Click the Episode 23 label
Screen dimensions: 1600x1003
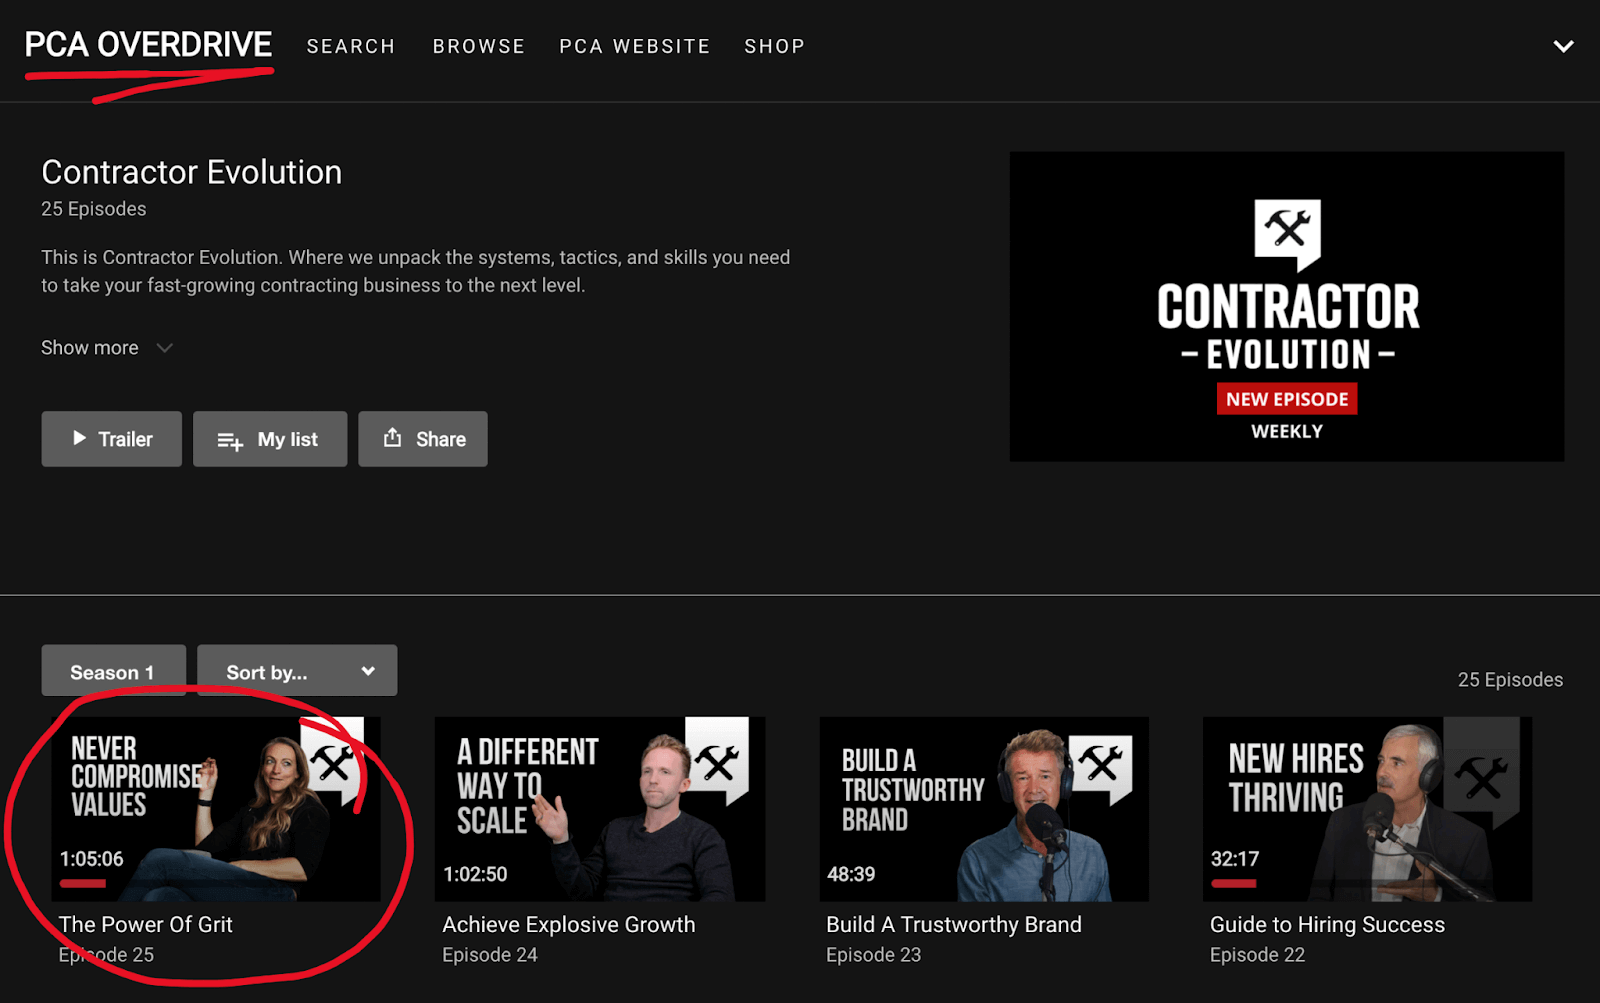point(873,955)
